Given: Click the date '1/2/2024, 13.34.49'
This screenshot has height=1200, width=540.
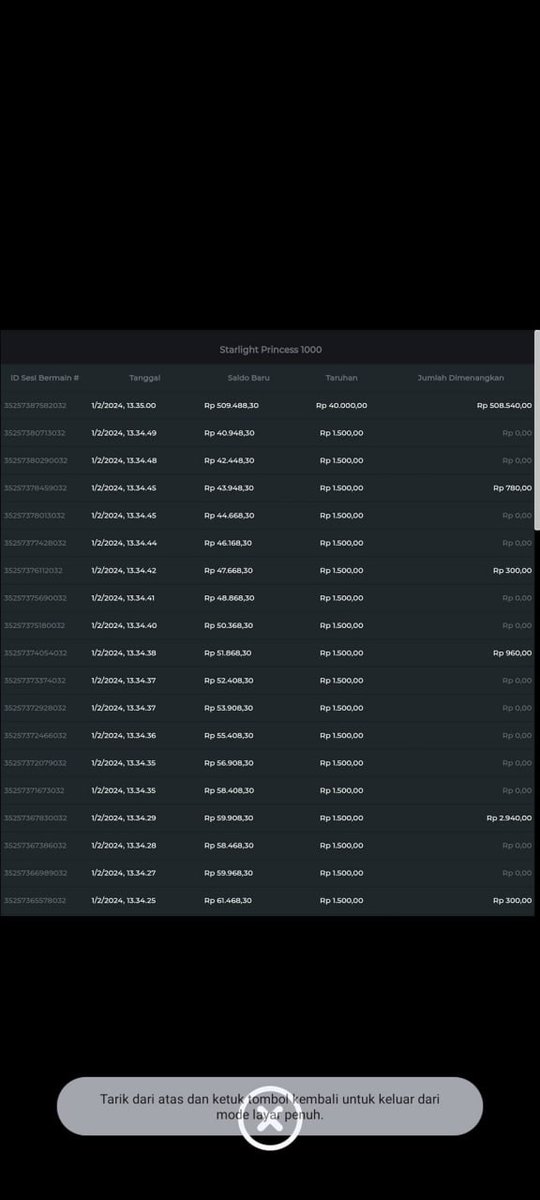Looking at the screenshot, I should coord(124,433).
